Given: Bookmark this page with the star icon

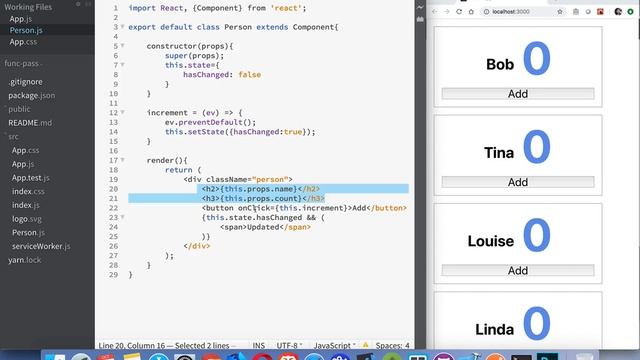Looking at the screenshot, I should pos(560,12).
